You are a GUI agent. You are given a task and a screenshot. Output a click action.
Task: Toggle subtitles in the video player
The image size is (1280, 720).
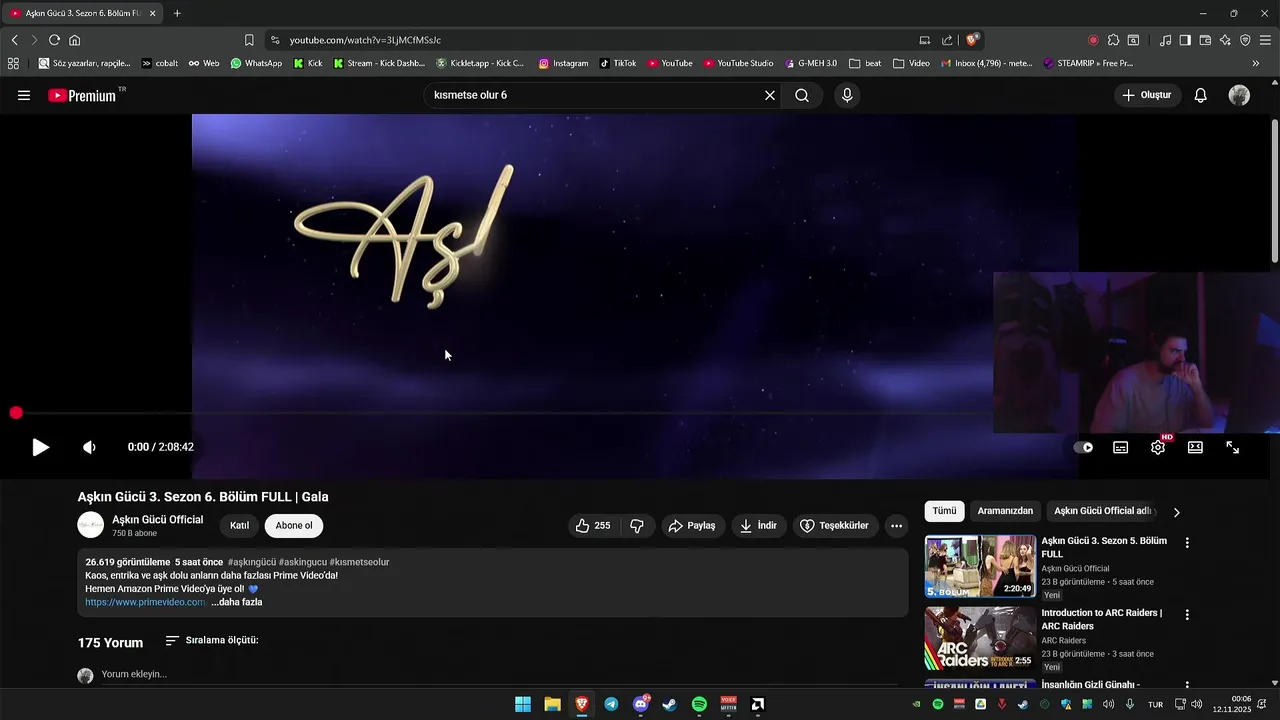click(x=1121, y=447)
